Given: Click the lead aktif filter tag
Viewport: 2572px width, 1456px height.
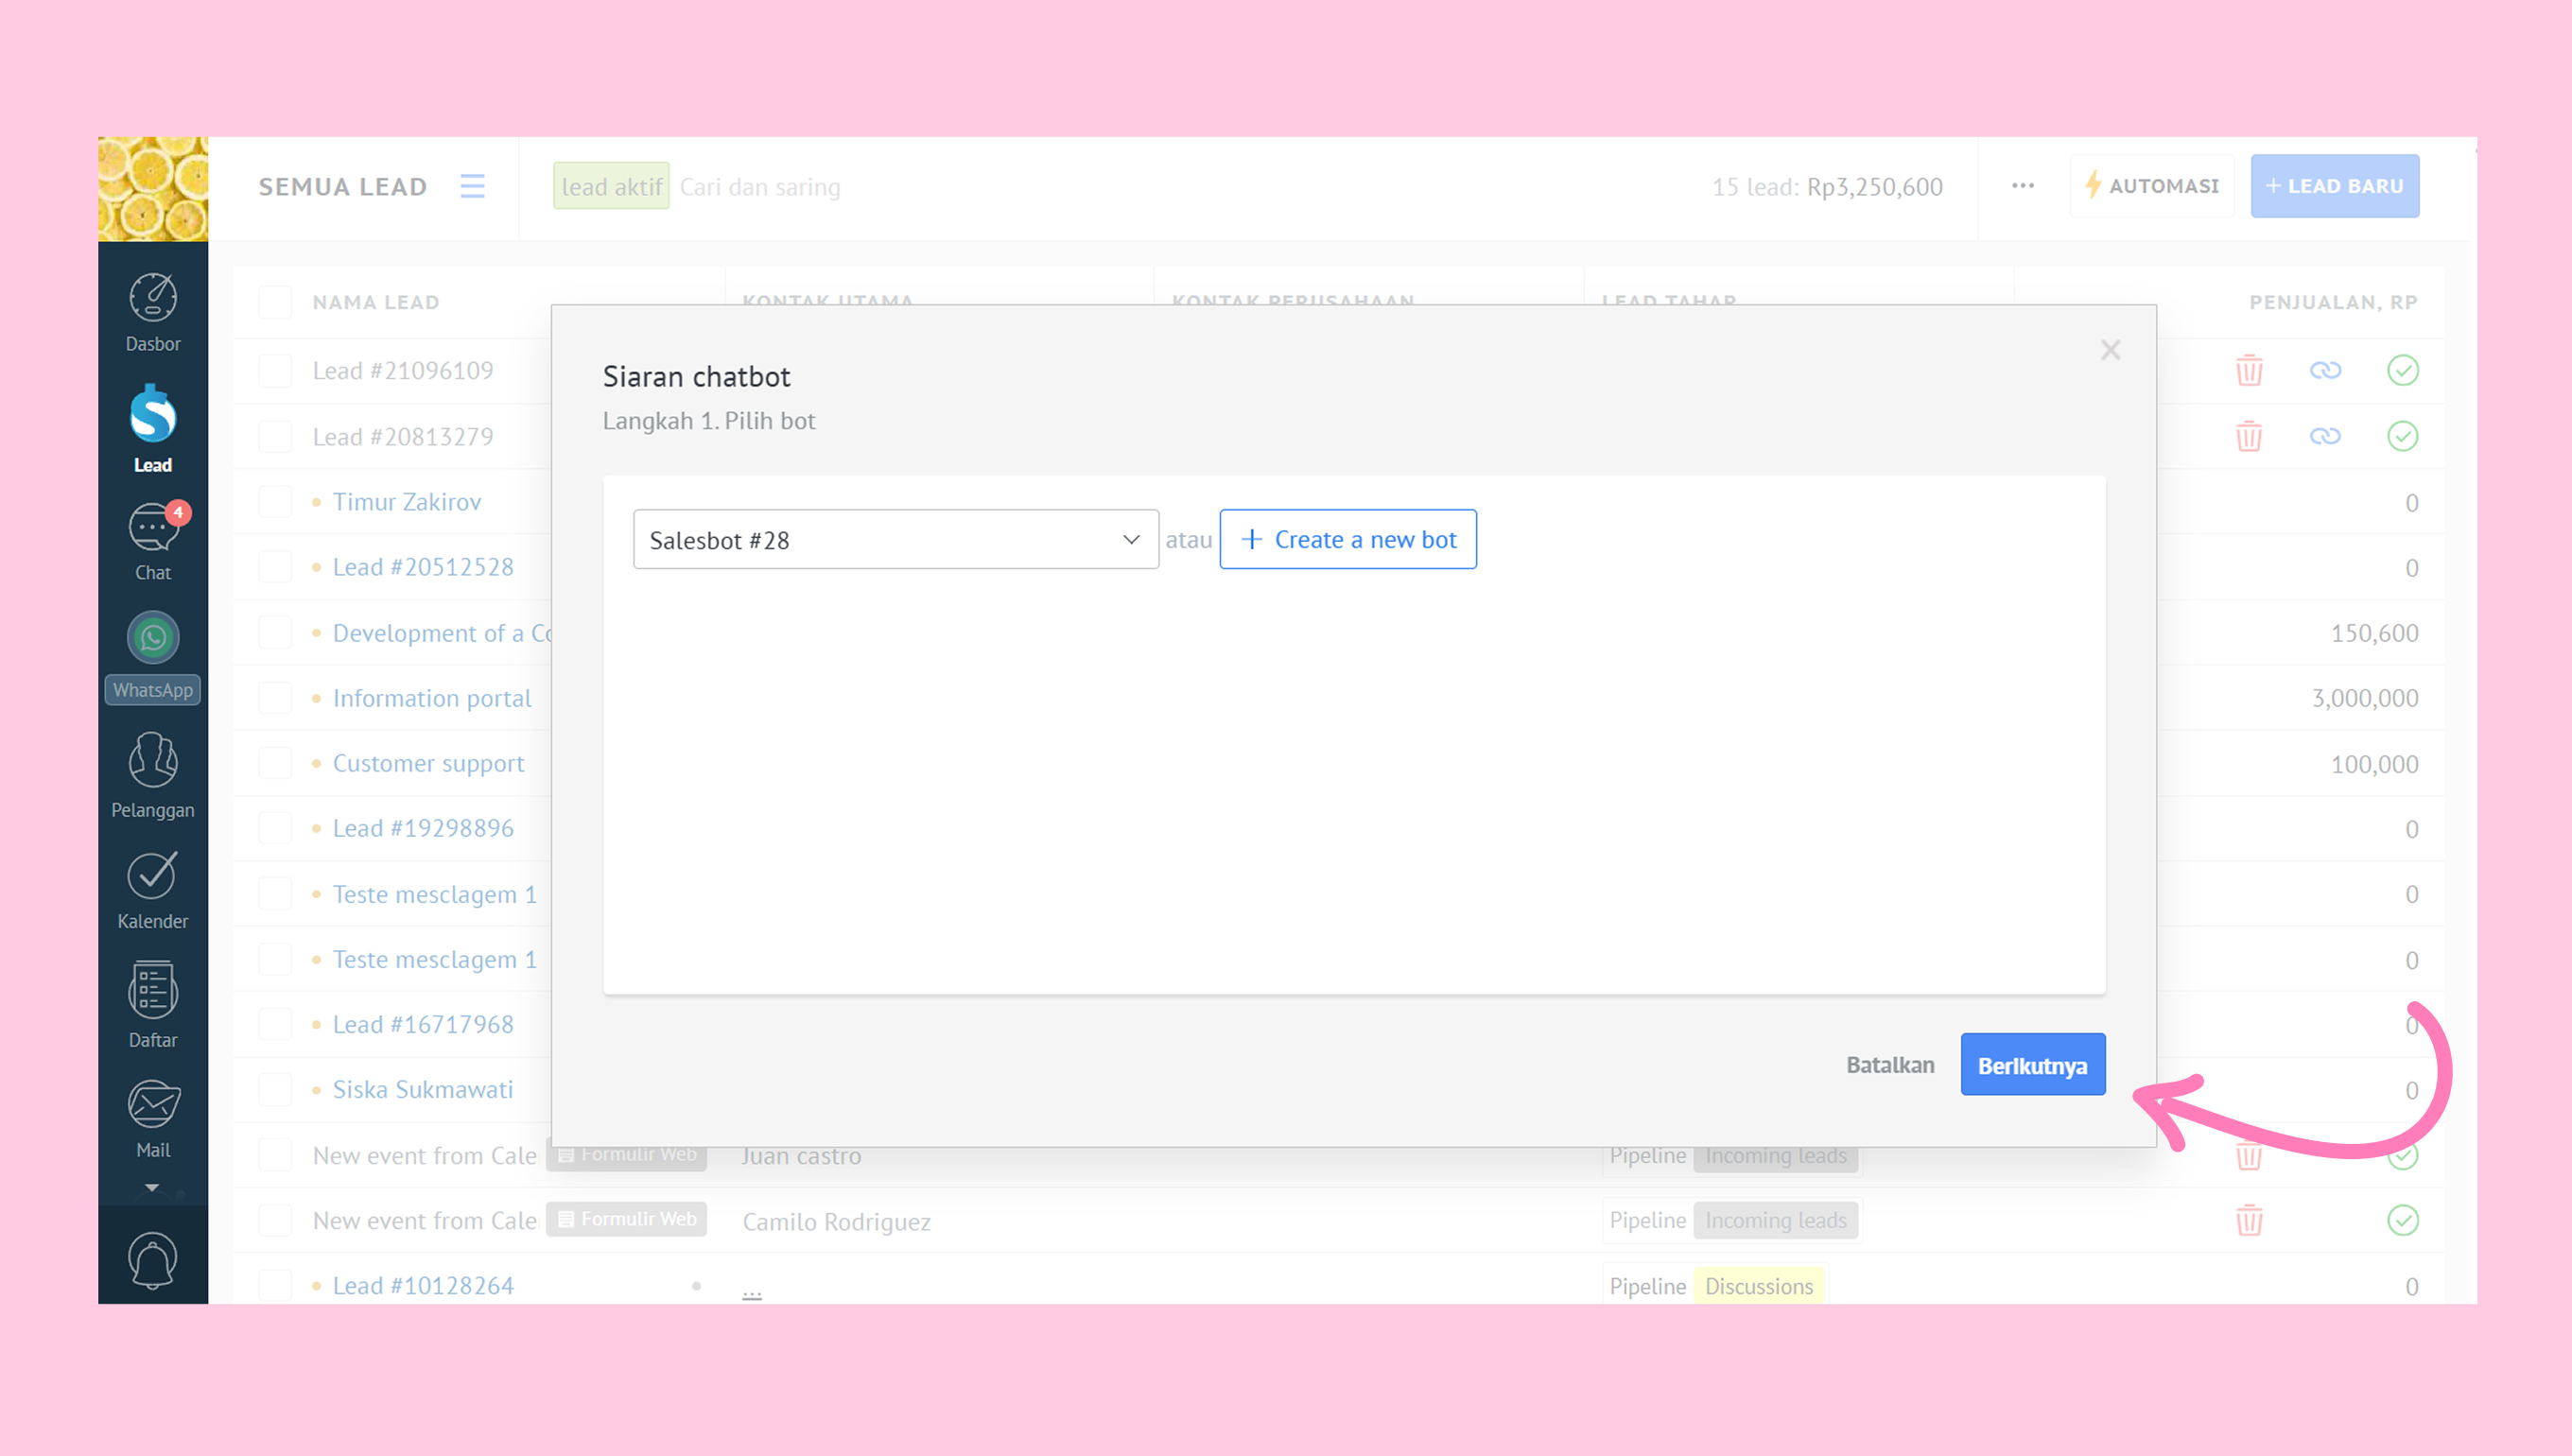Looking at the screenshot, I should [x=611, y=186].
